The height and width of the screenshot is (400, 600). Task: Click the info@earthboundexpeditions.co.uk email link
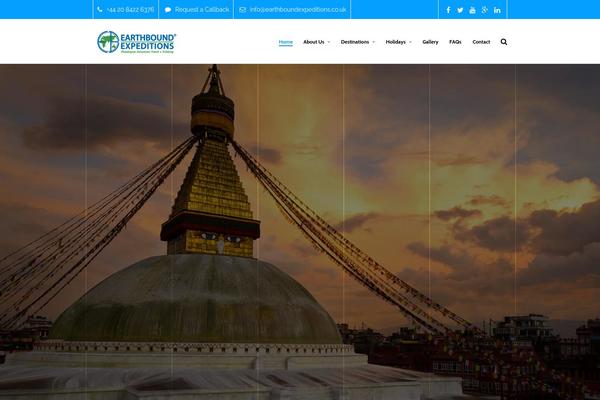[x=298, y=10]
